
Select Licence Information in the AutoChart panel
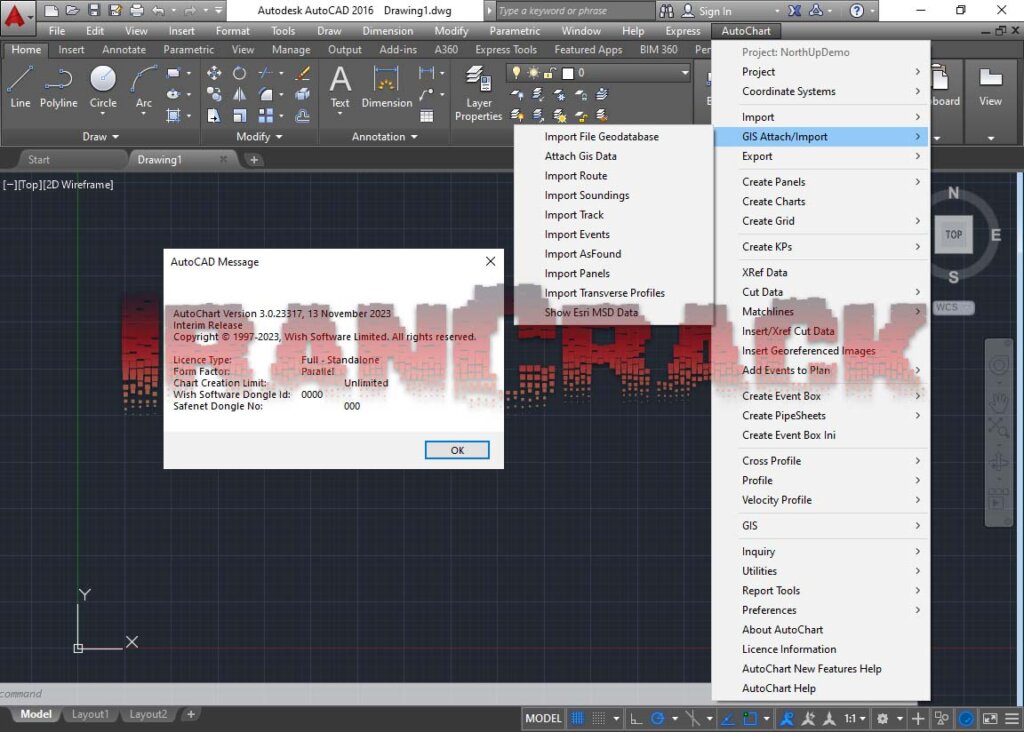click(789, 649)
